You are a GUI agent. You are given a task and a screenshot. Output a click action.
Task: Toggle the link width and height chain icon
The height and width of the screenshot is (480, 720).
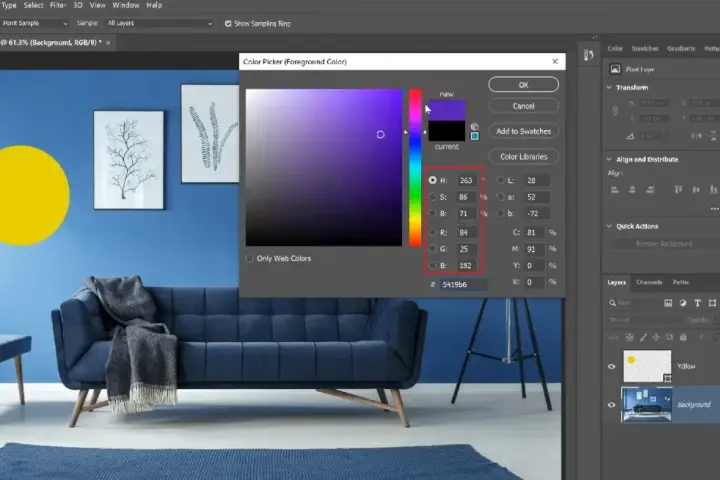(615, 111)
